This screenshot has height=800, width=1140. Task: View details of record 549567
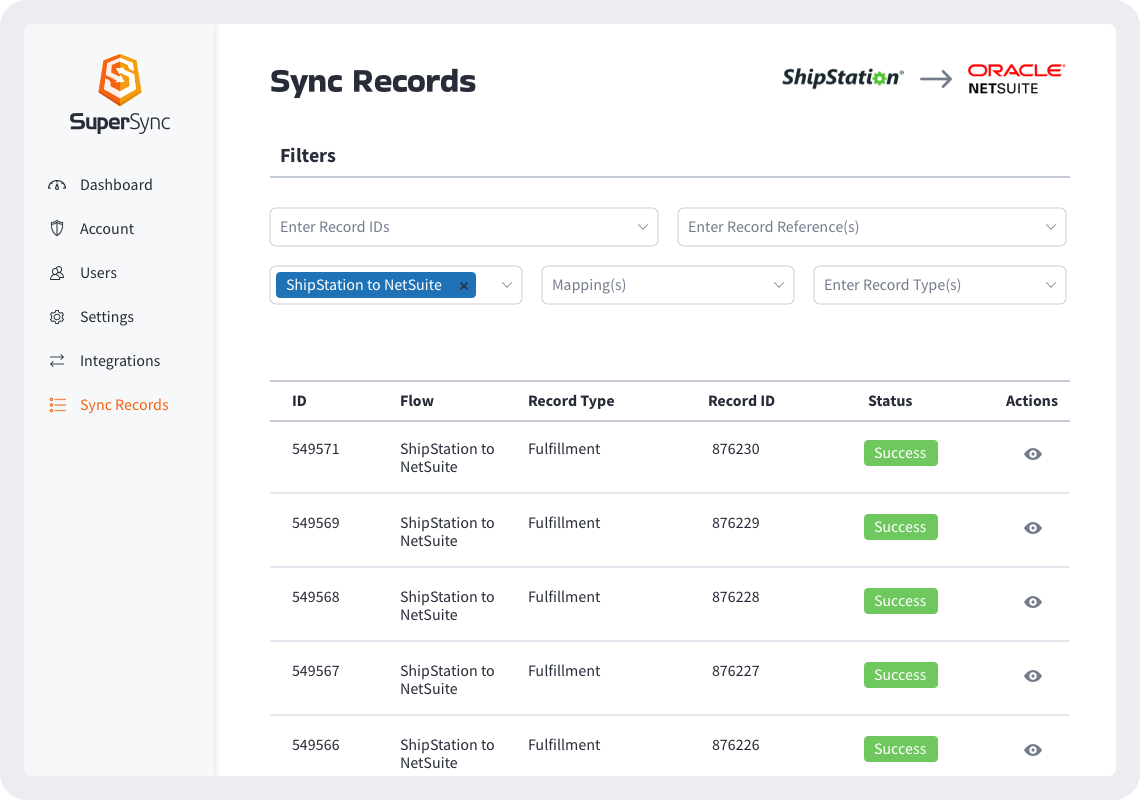(1032, 676)
